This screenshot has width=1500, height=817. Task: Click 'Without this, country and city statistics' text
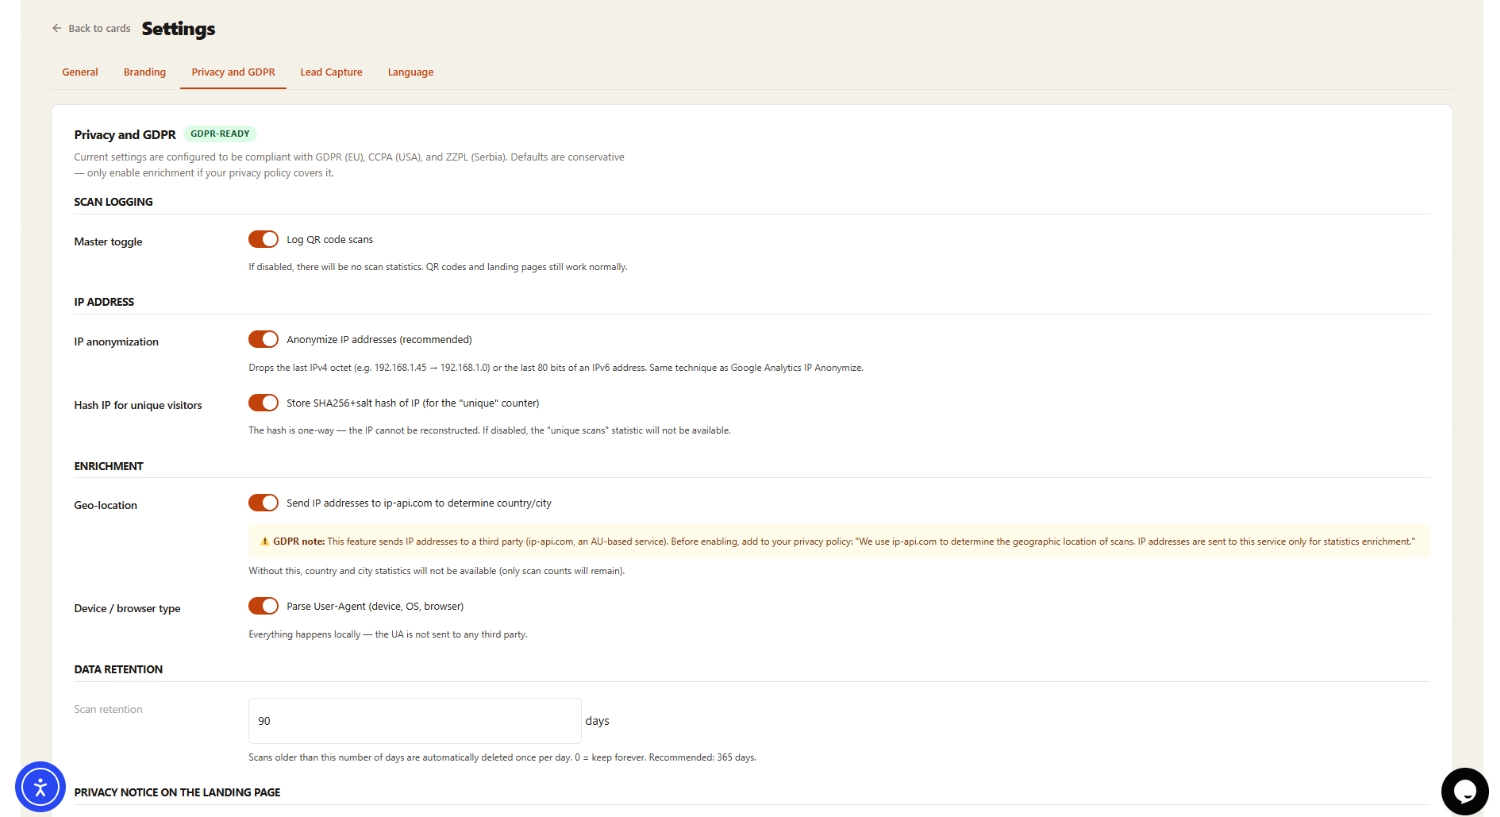437,571
